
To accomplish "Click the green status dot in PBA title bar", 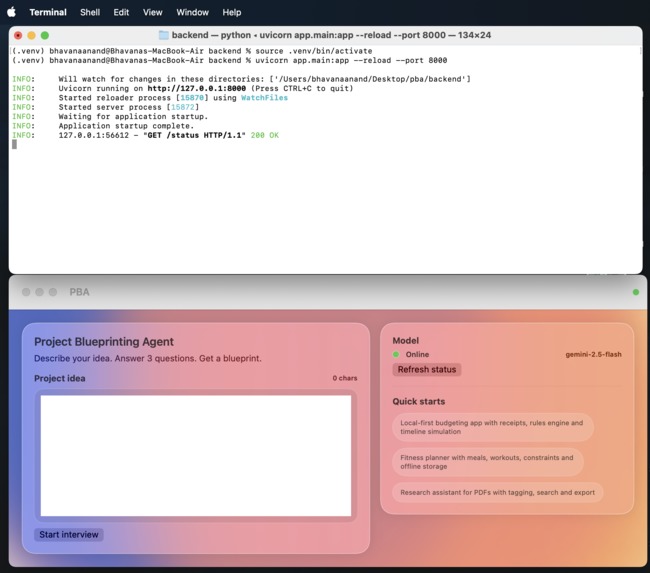I will coord(635,292).
